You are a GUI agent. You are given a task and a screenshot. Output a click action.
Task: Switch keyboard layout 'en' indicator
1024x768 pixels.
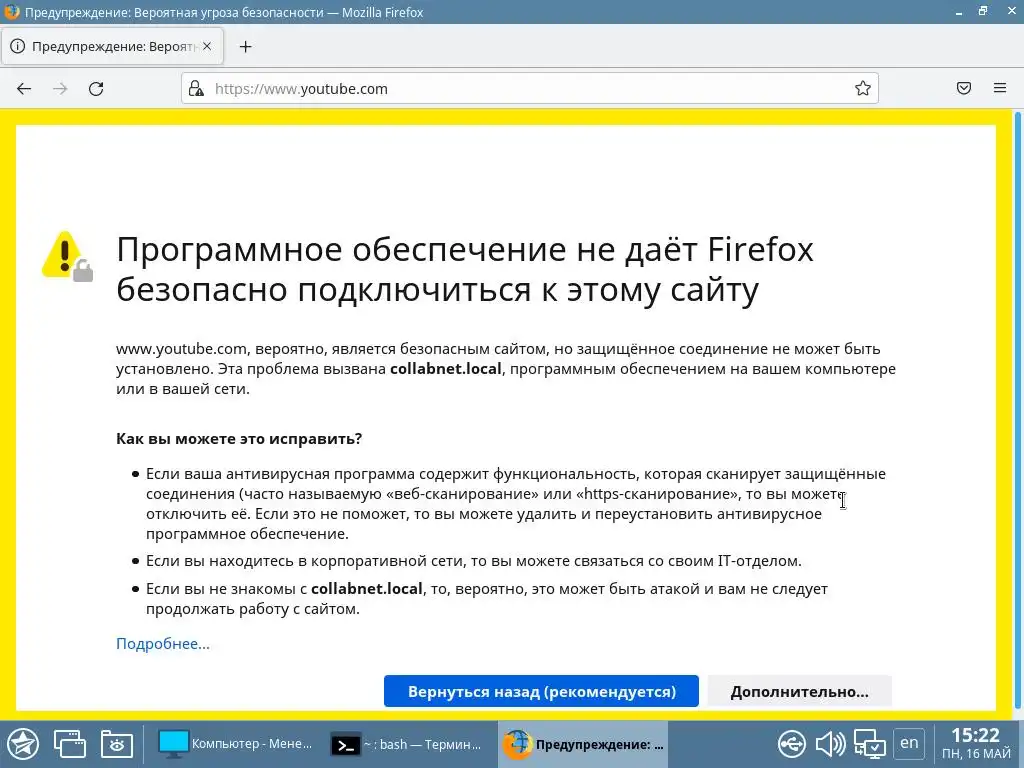pos(908,743)
